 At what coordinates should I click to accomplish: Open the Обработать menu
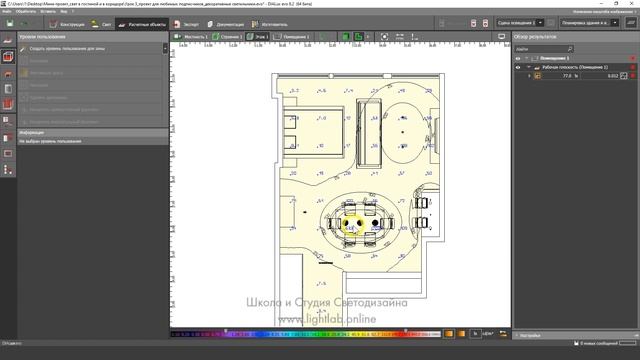coord(26,11)
